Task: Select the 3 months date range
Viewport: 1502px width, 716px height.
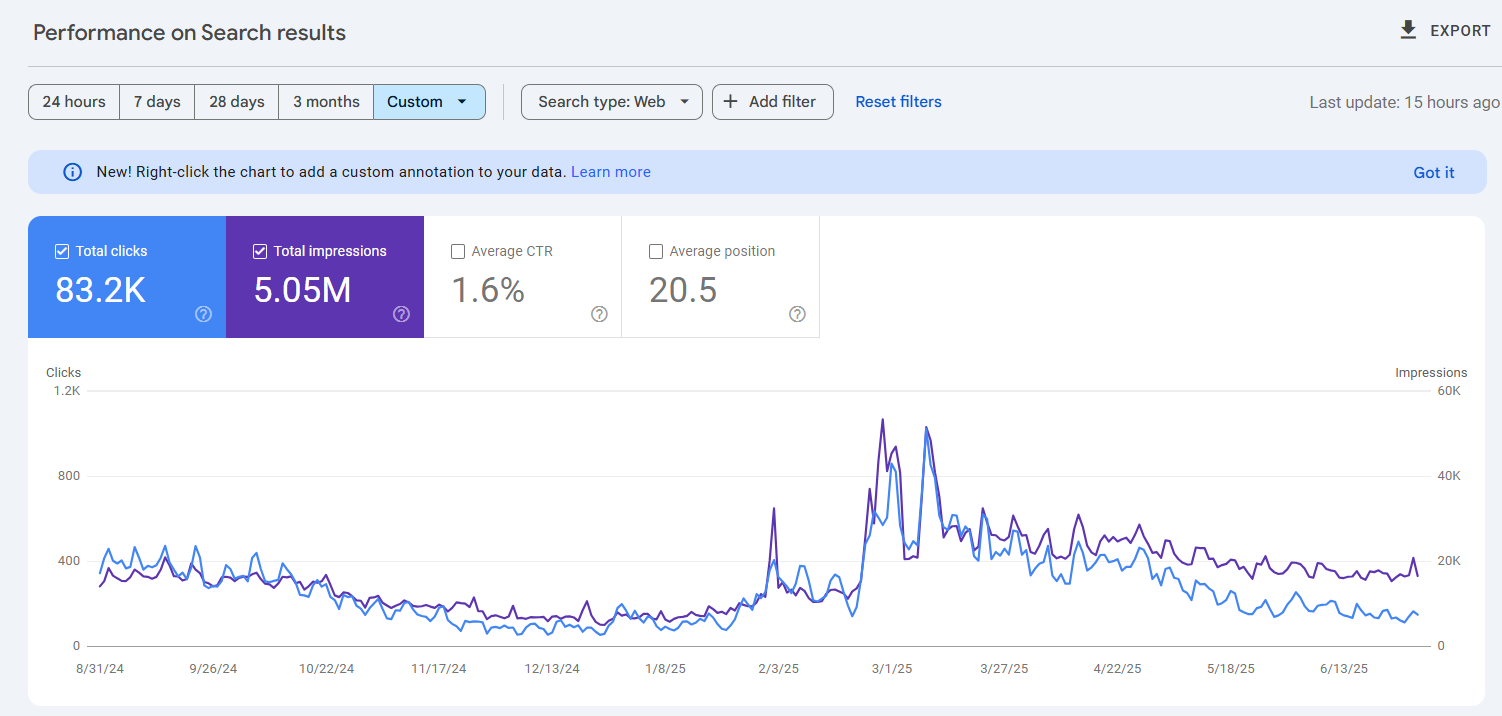Action: (x=325, y=101)
